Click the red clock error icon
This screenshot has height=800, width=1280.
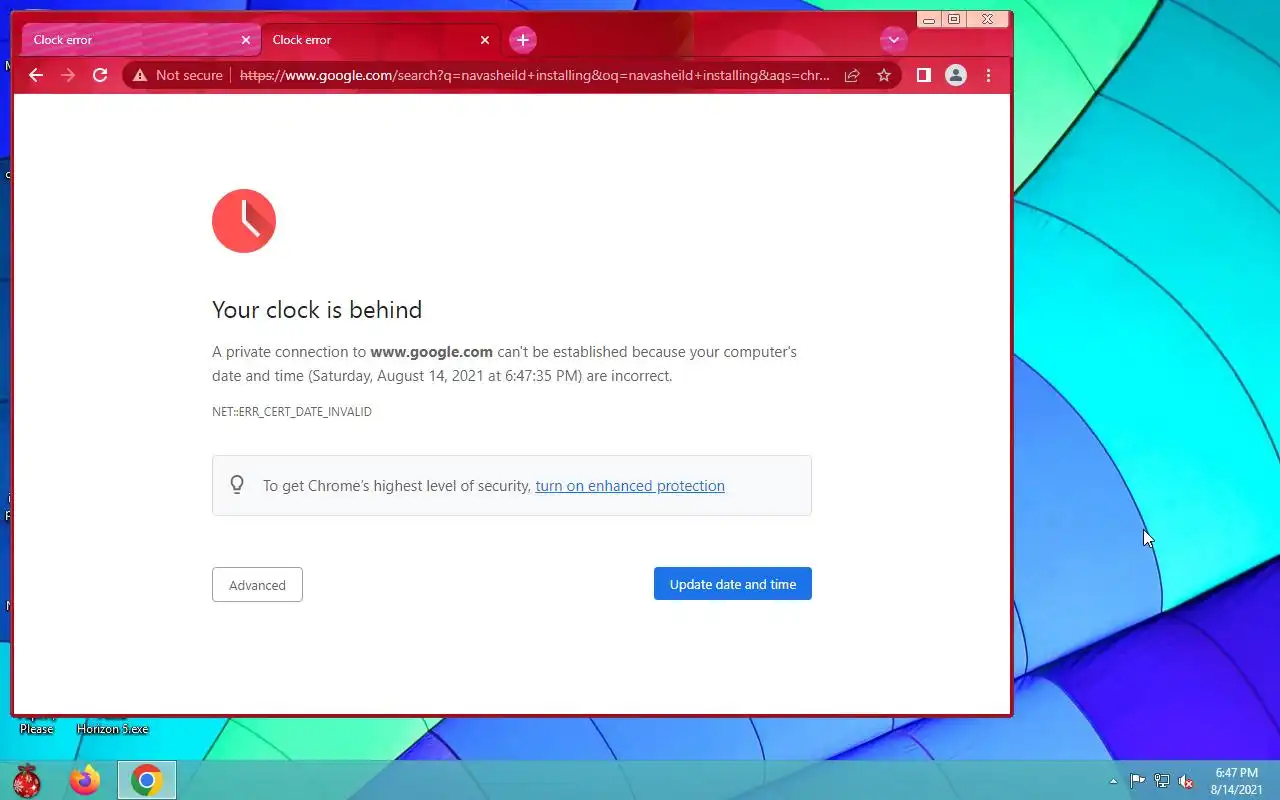244,221
